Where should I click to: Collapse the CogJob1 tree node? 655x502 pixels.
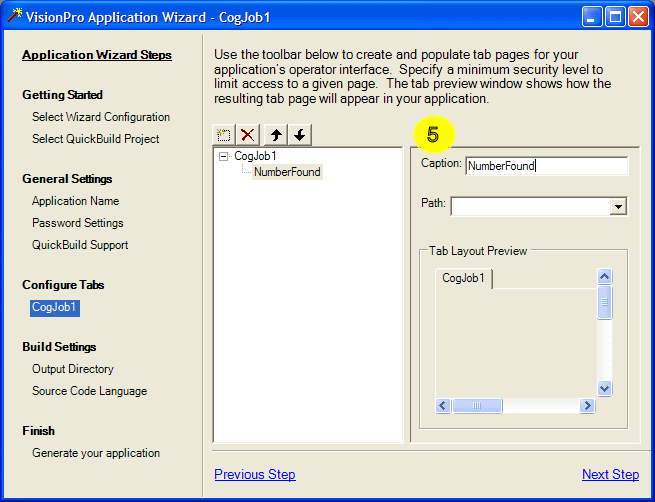point(223,157)
